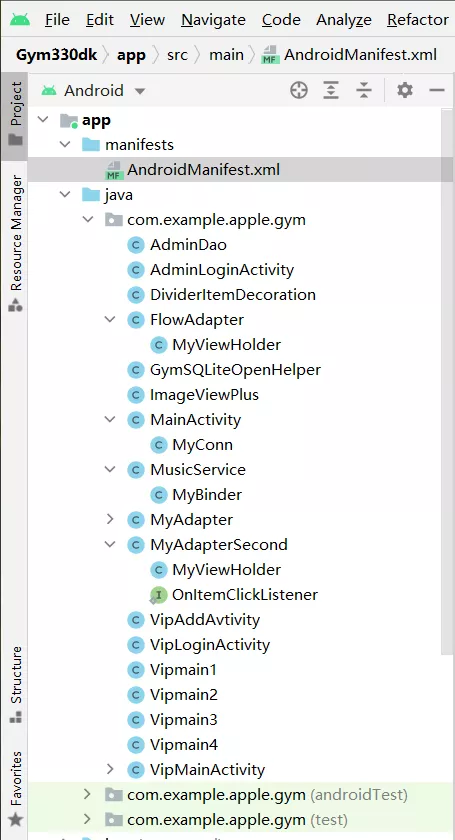The width and height of the screenshot is (455, 840).
Task: Click the Expand All toolbar icon
Action: pyautogui.click(x=331, y=90)
